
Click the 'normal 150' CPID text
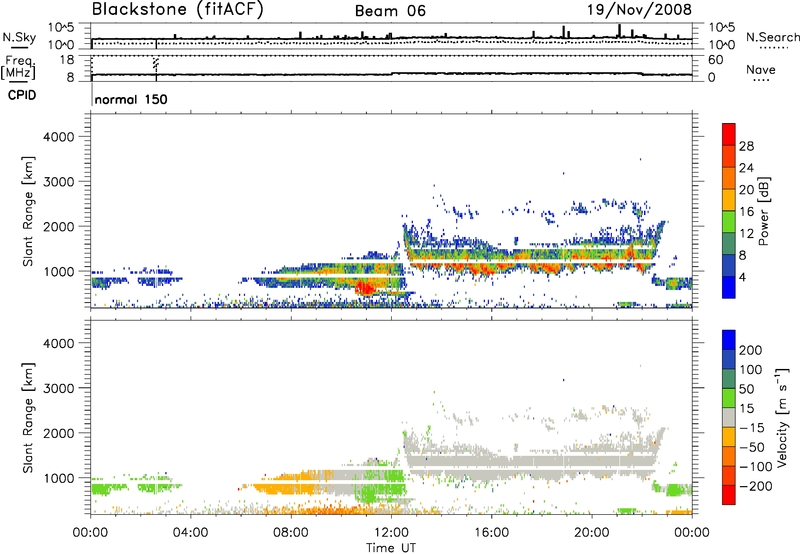click(x=131, y=99)
